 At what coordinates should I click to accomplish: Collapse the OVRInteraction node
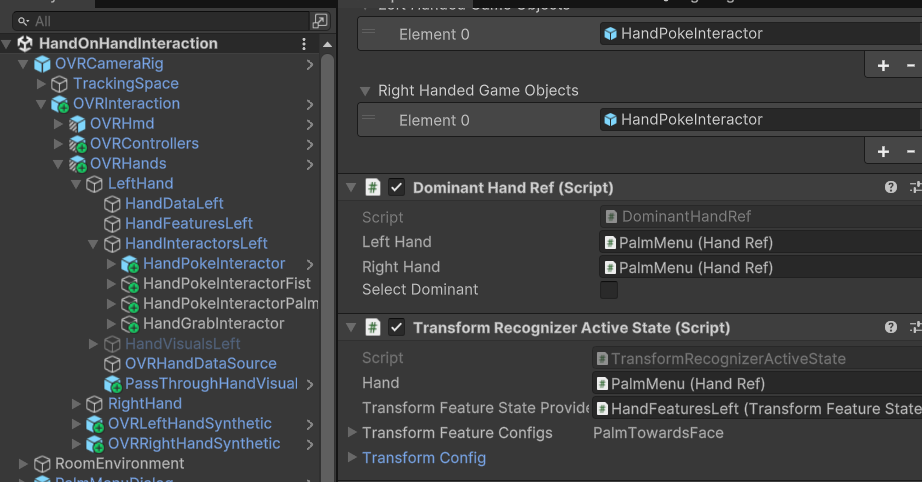(41, 104)
